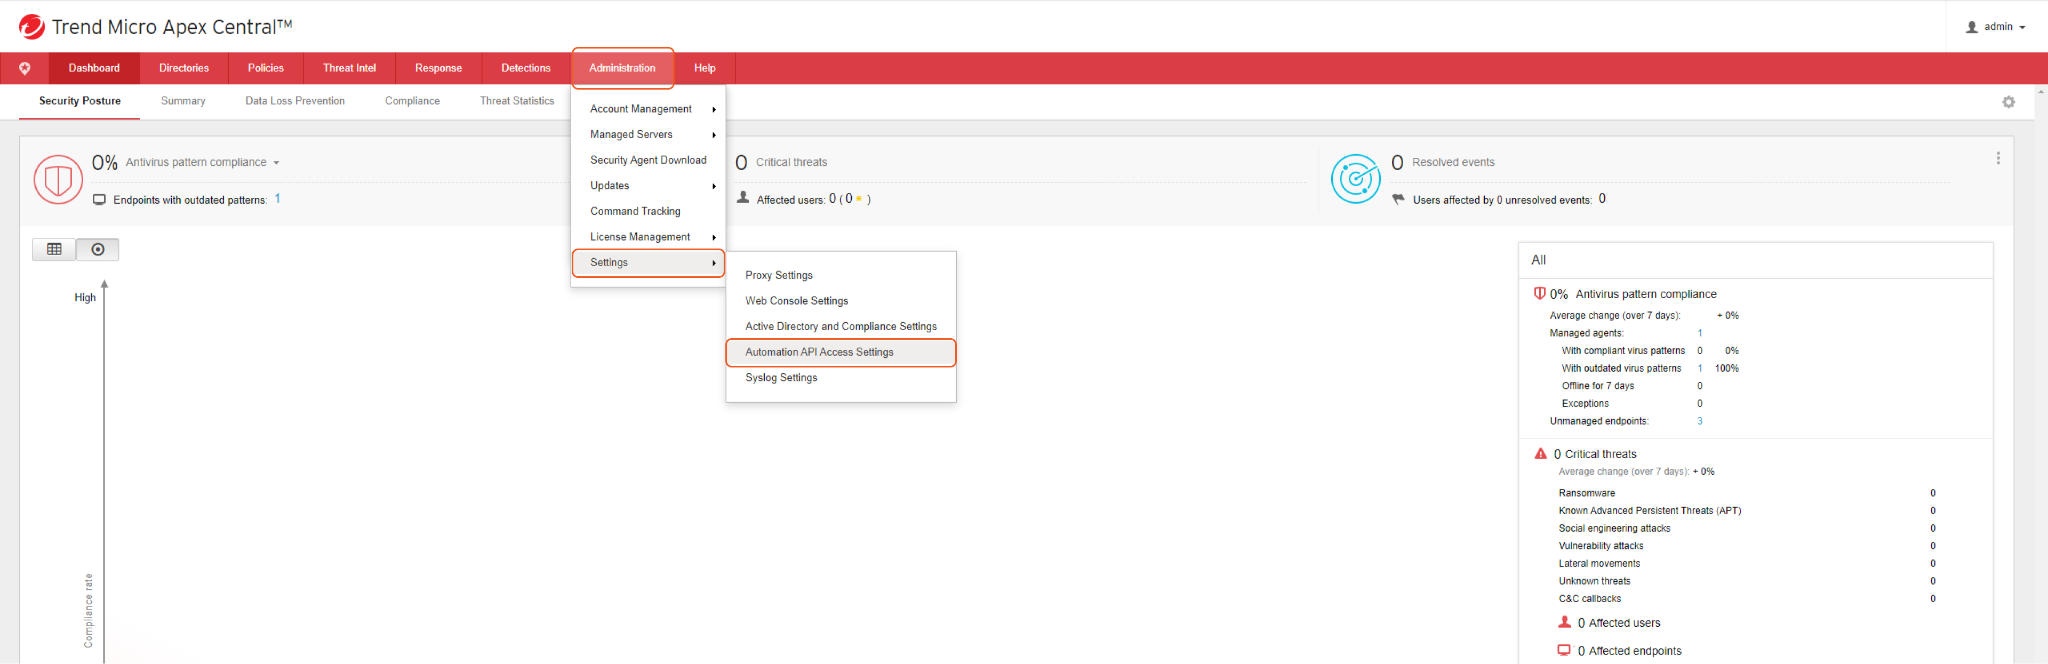Click the Trend Micro shield home icon
The image size is (2048, 664).
coord(25,68)
